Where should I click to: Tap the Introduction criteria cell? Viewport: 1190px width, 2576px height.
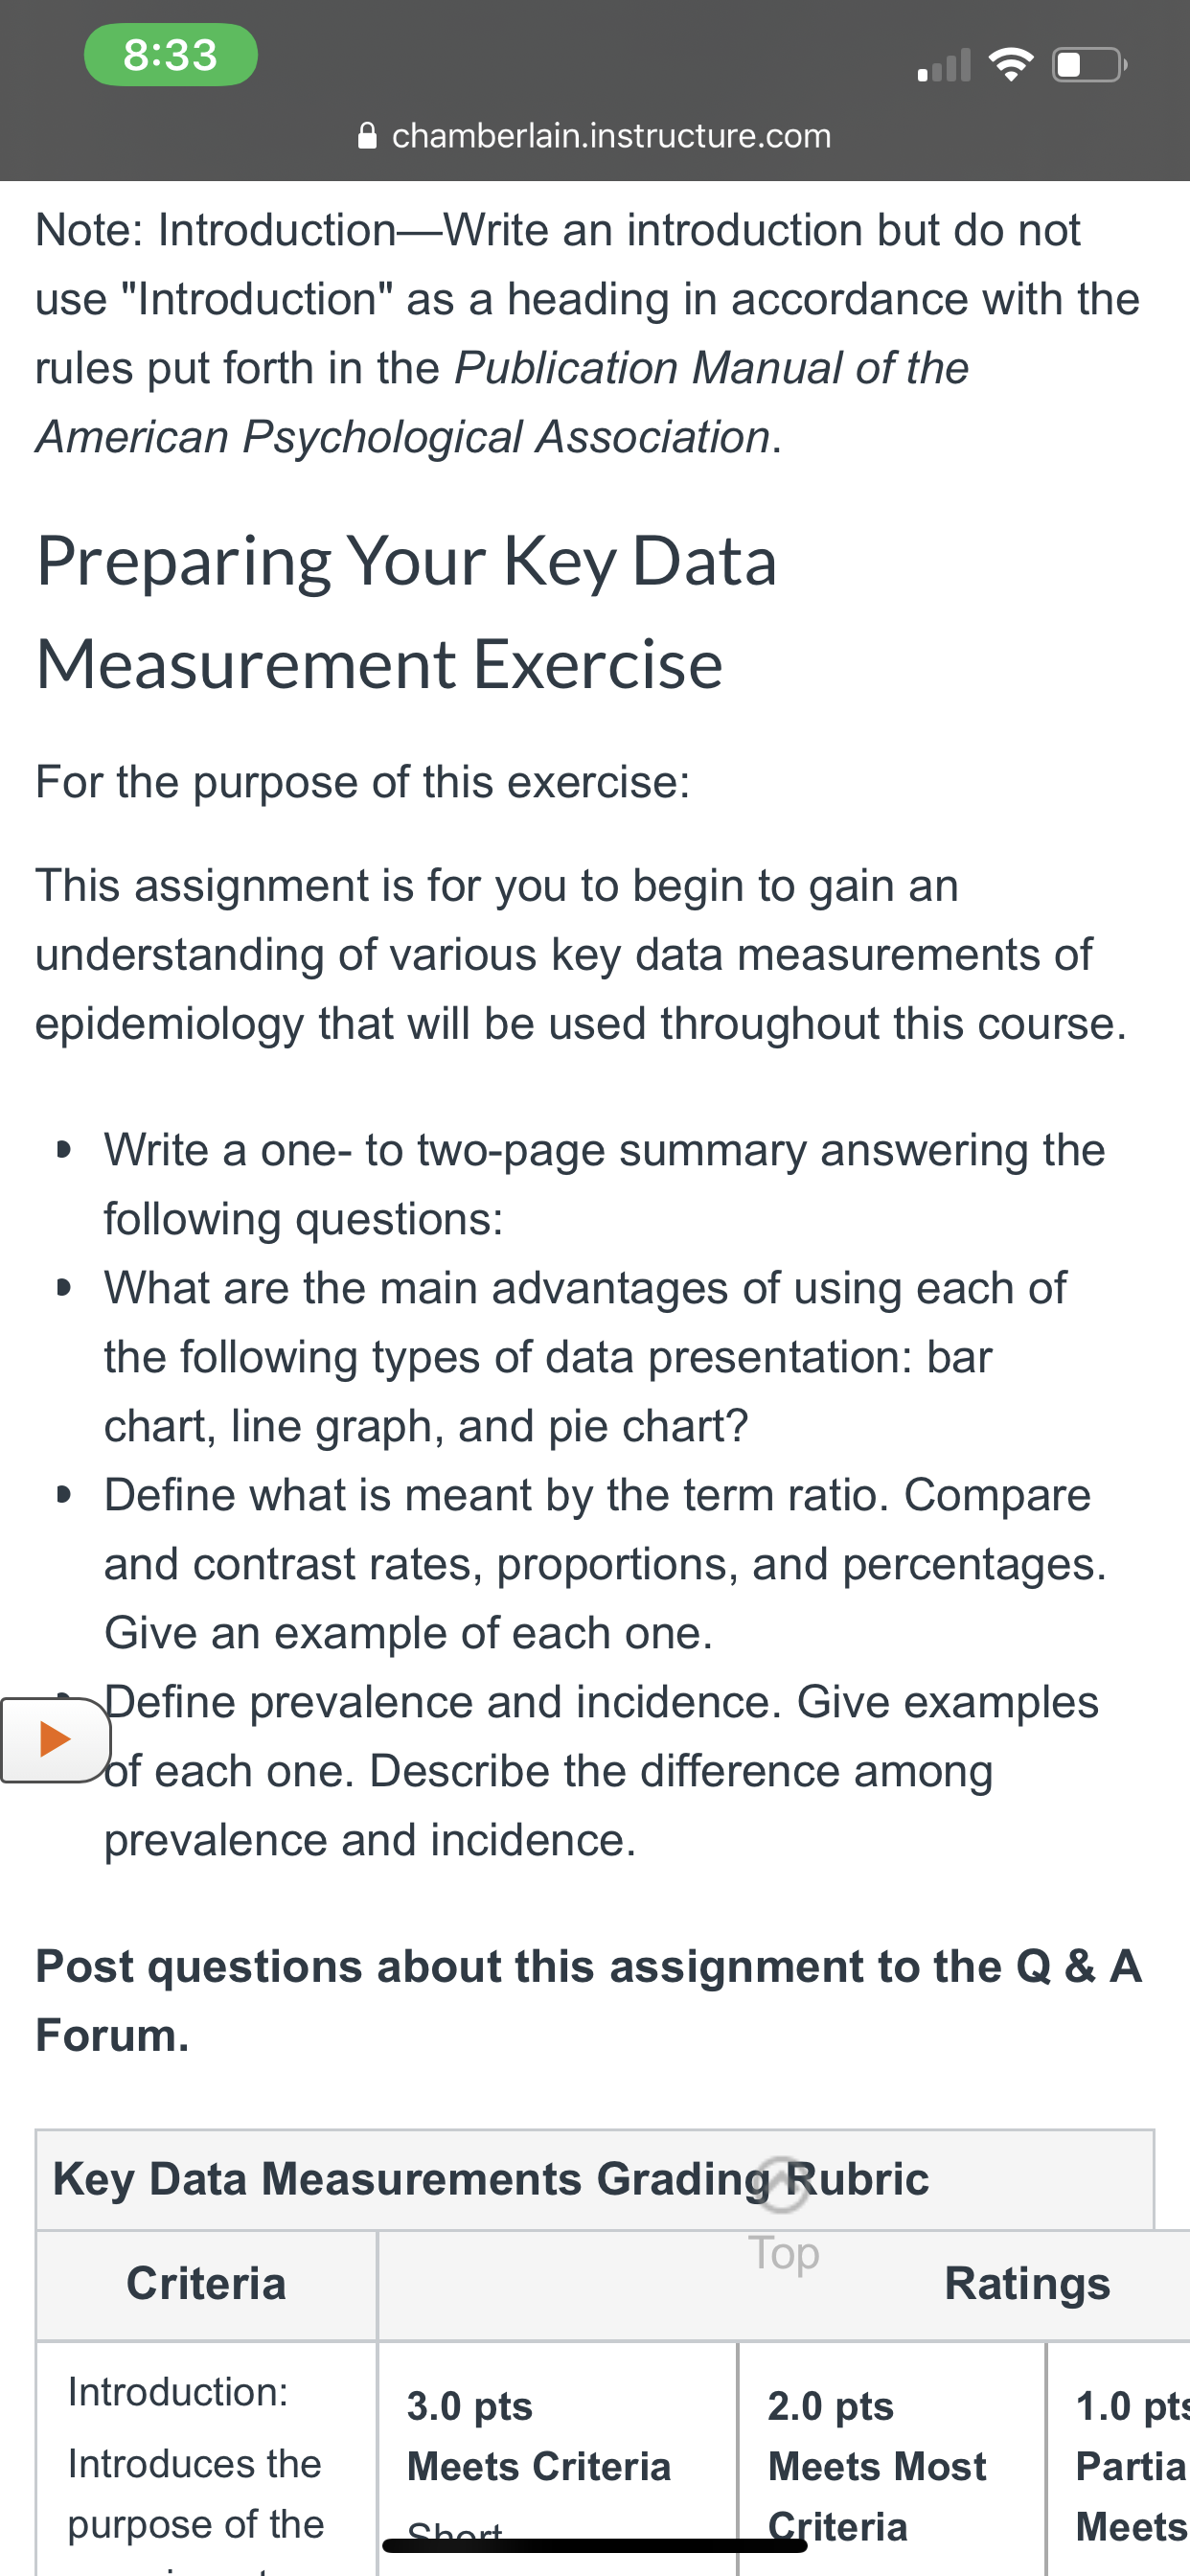pyautogui.click(x=206, y=2458)
